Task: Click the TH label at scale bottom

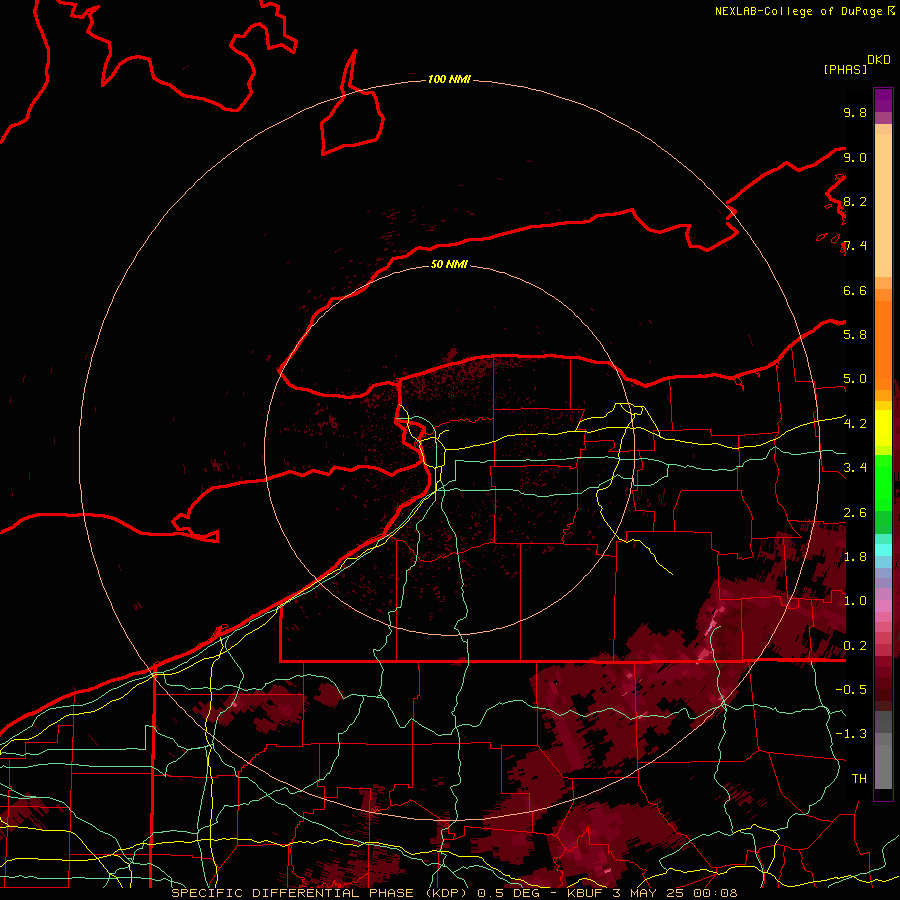Action: [859, 779]
